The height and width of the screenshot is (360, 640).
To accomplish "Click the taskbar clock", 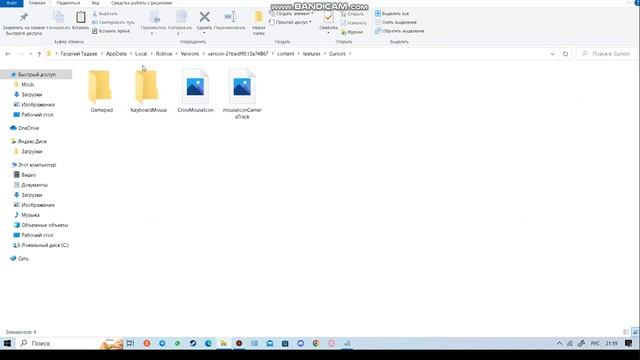I will point(611,344).
